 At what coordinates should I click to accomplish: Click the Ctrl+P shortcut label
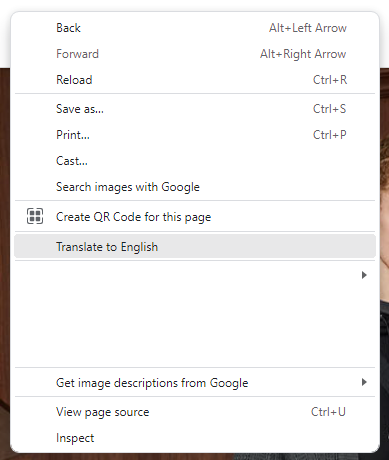point(330,135)
